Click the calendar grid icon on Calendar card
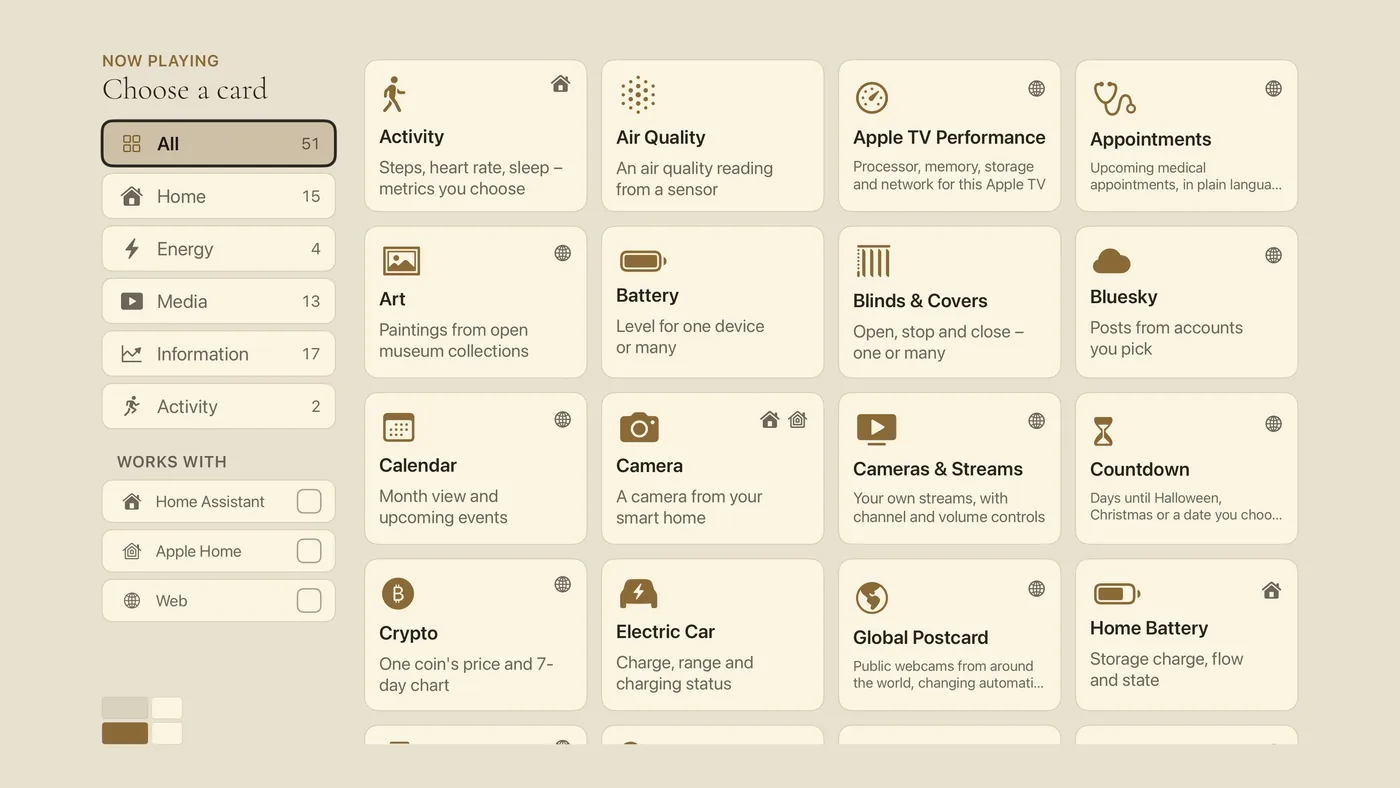This screenshot has height=788, width=1400. [398, 428]
